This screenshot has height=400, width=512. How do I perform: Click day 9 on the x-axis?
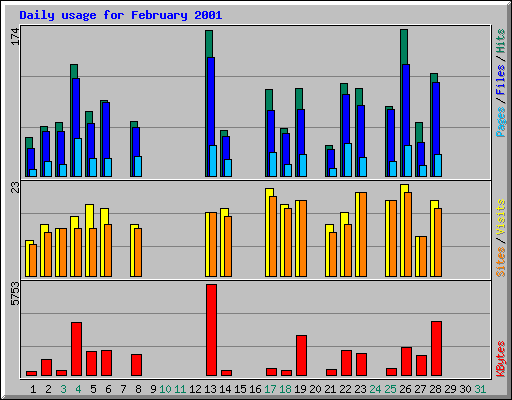pos(153,389)
